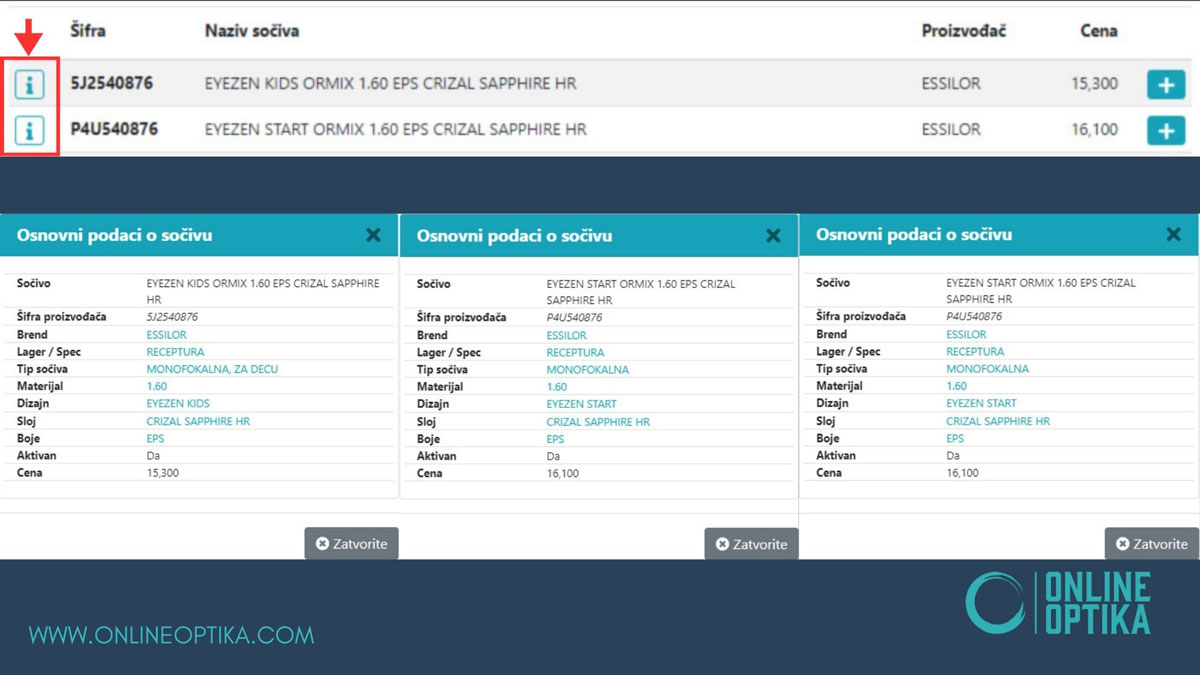
Task: Click the Naziv sočiva column header
Action: [251, 31]
